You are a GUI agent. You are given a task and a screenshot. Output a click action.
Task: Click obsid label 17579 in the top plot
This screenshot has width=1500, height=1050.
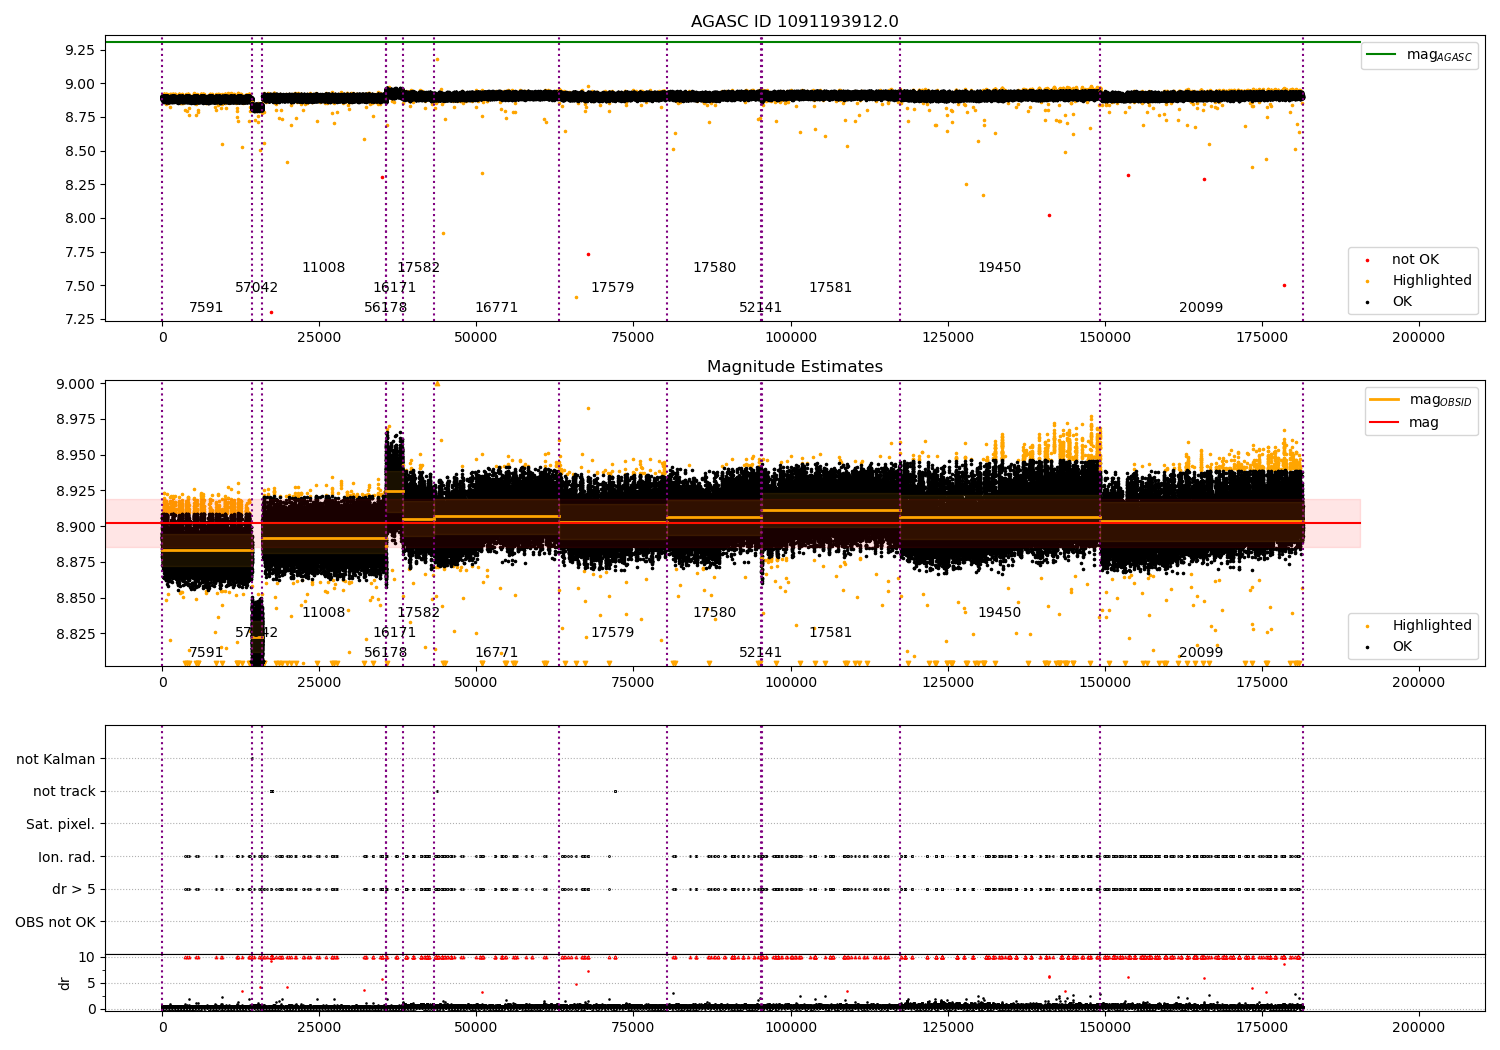612,287
